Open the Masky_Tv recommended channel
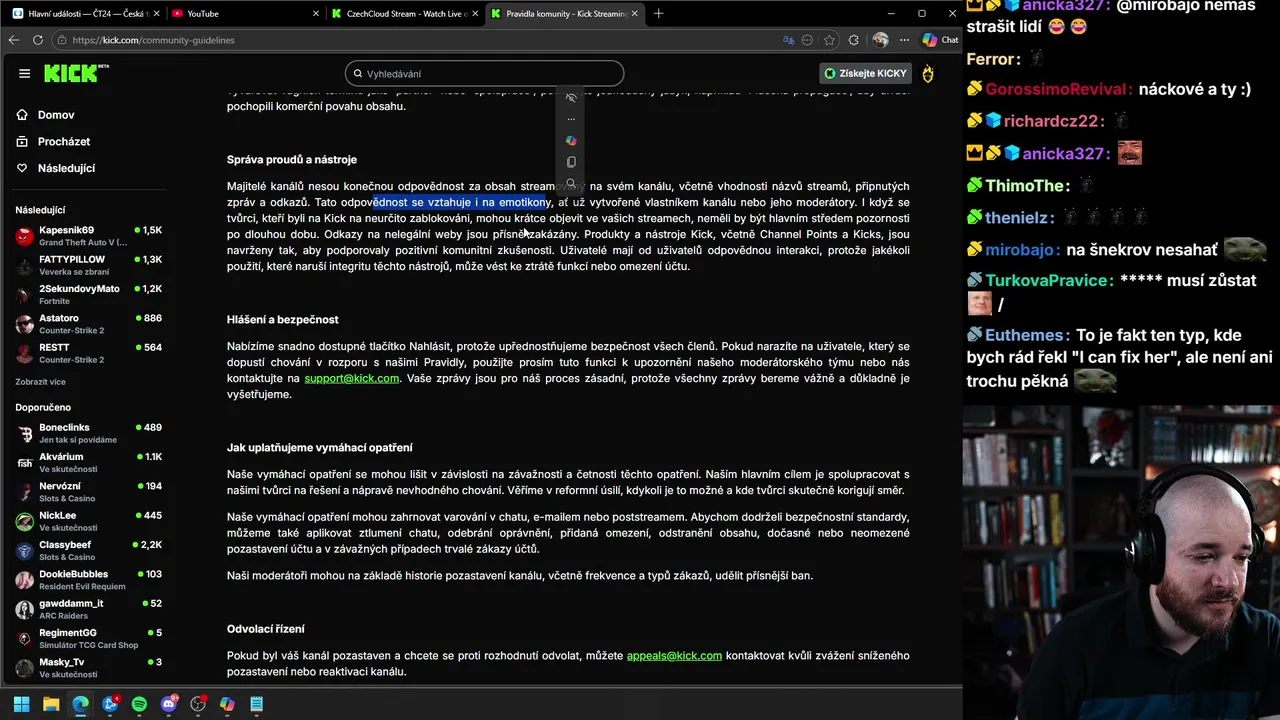This screenshot has height=720, width=1280. click(x=88, y=667)
